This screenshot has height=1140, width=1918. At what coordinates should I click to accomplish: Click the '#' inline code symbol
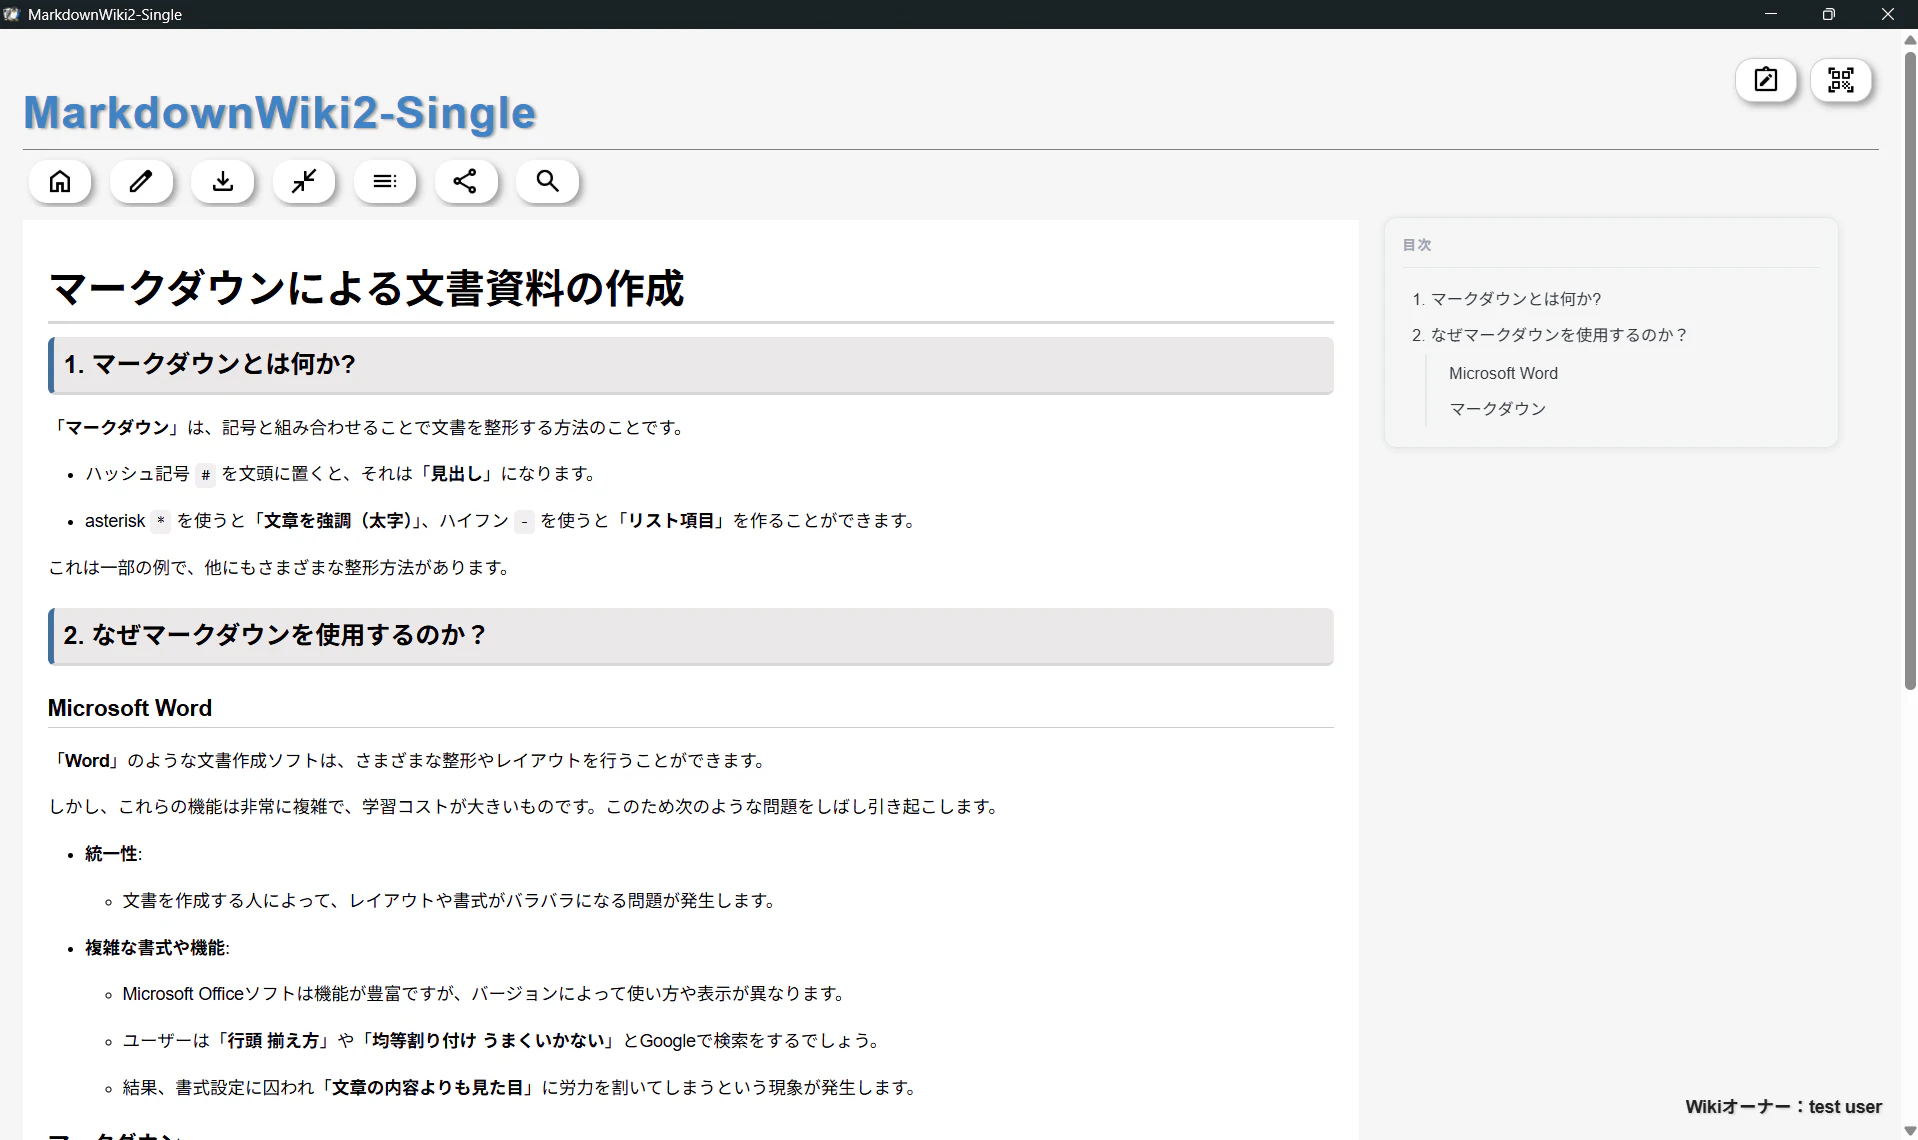click(205, 475)
